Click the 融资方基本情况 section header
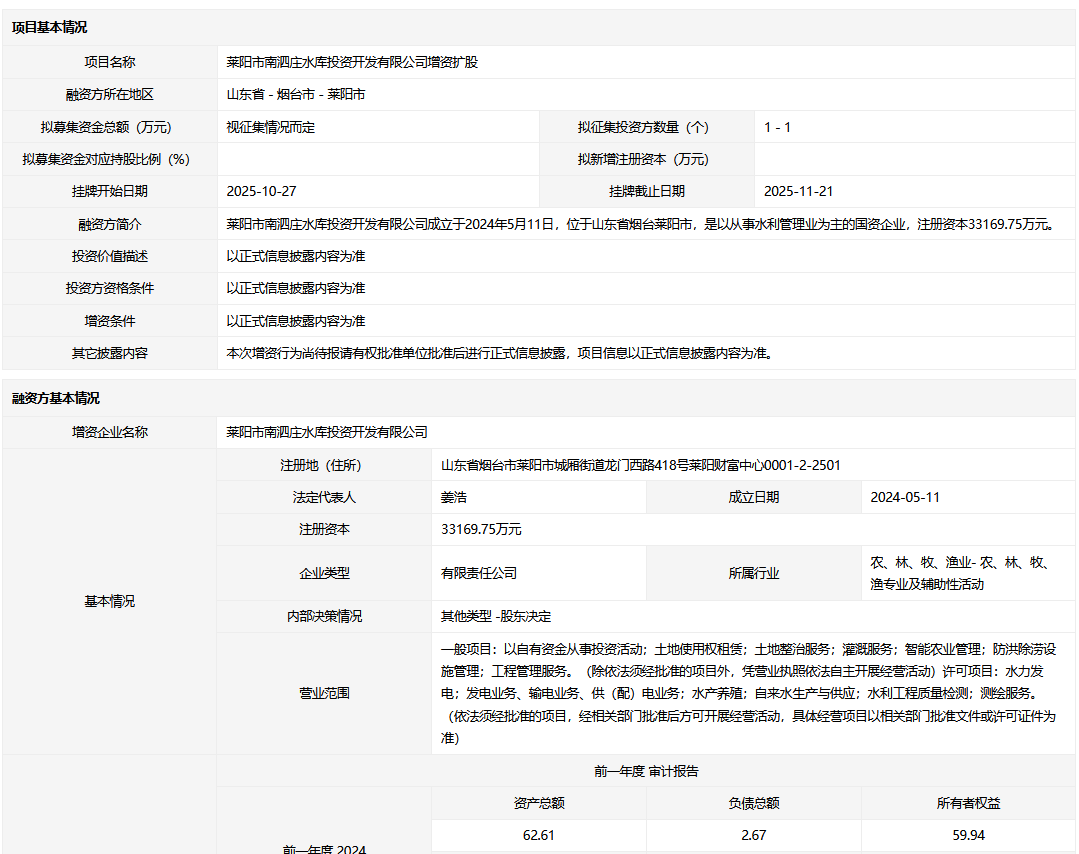The width and height of the screenshot is (1079, 854). (x=56, y=398)
